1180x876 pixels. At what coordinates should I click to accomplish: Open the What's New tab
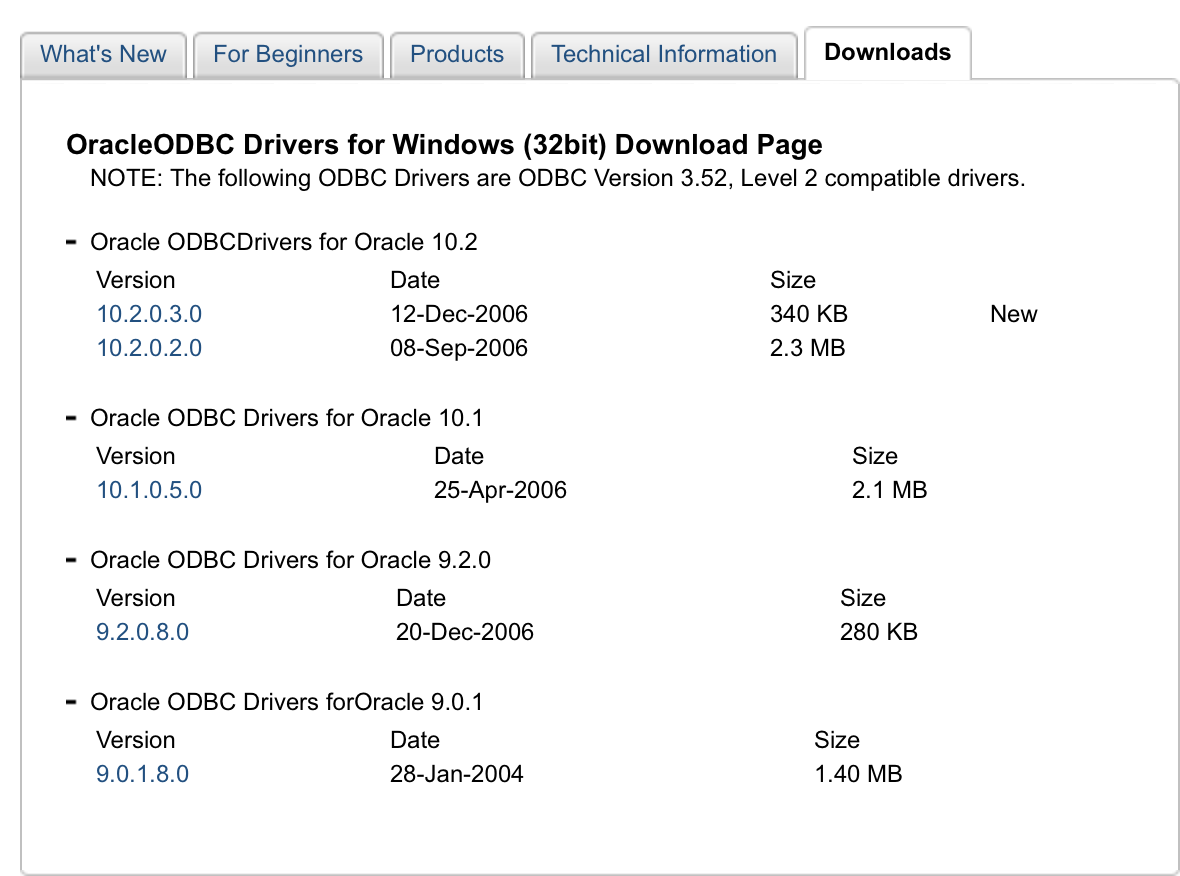point(103,54)
